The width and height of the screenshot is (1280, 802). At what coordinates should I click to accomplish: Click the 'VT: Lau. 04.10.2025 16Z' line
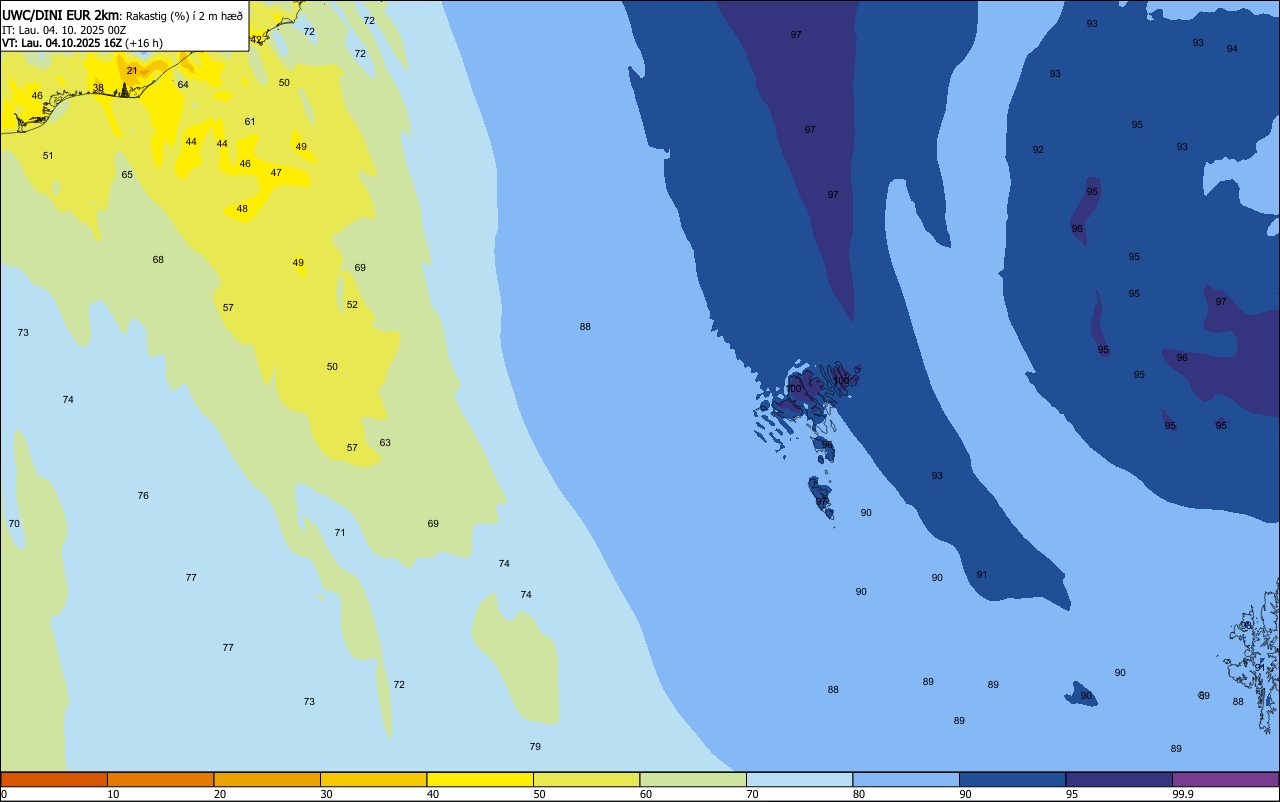pyautogui.click(x=62, y=43)
